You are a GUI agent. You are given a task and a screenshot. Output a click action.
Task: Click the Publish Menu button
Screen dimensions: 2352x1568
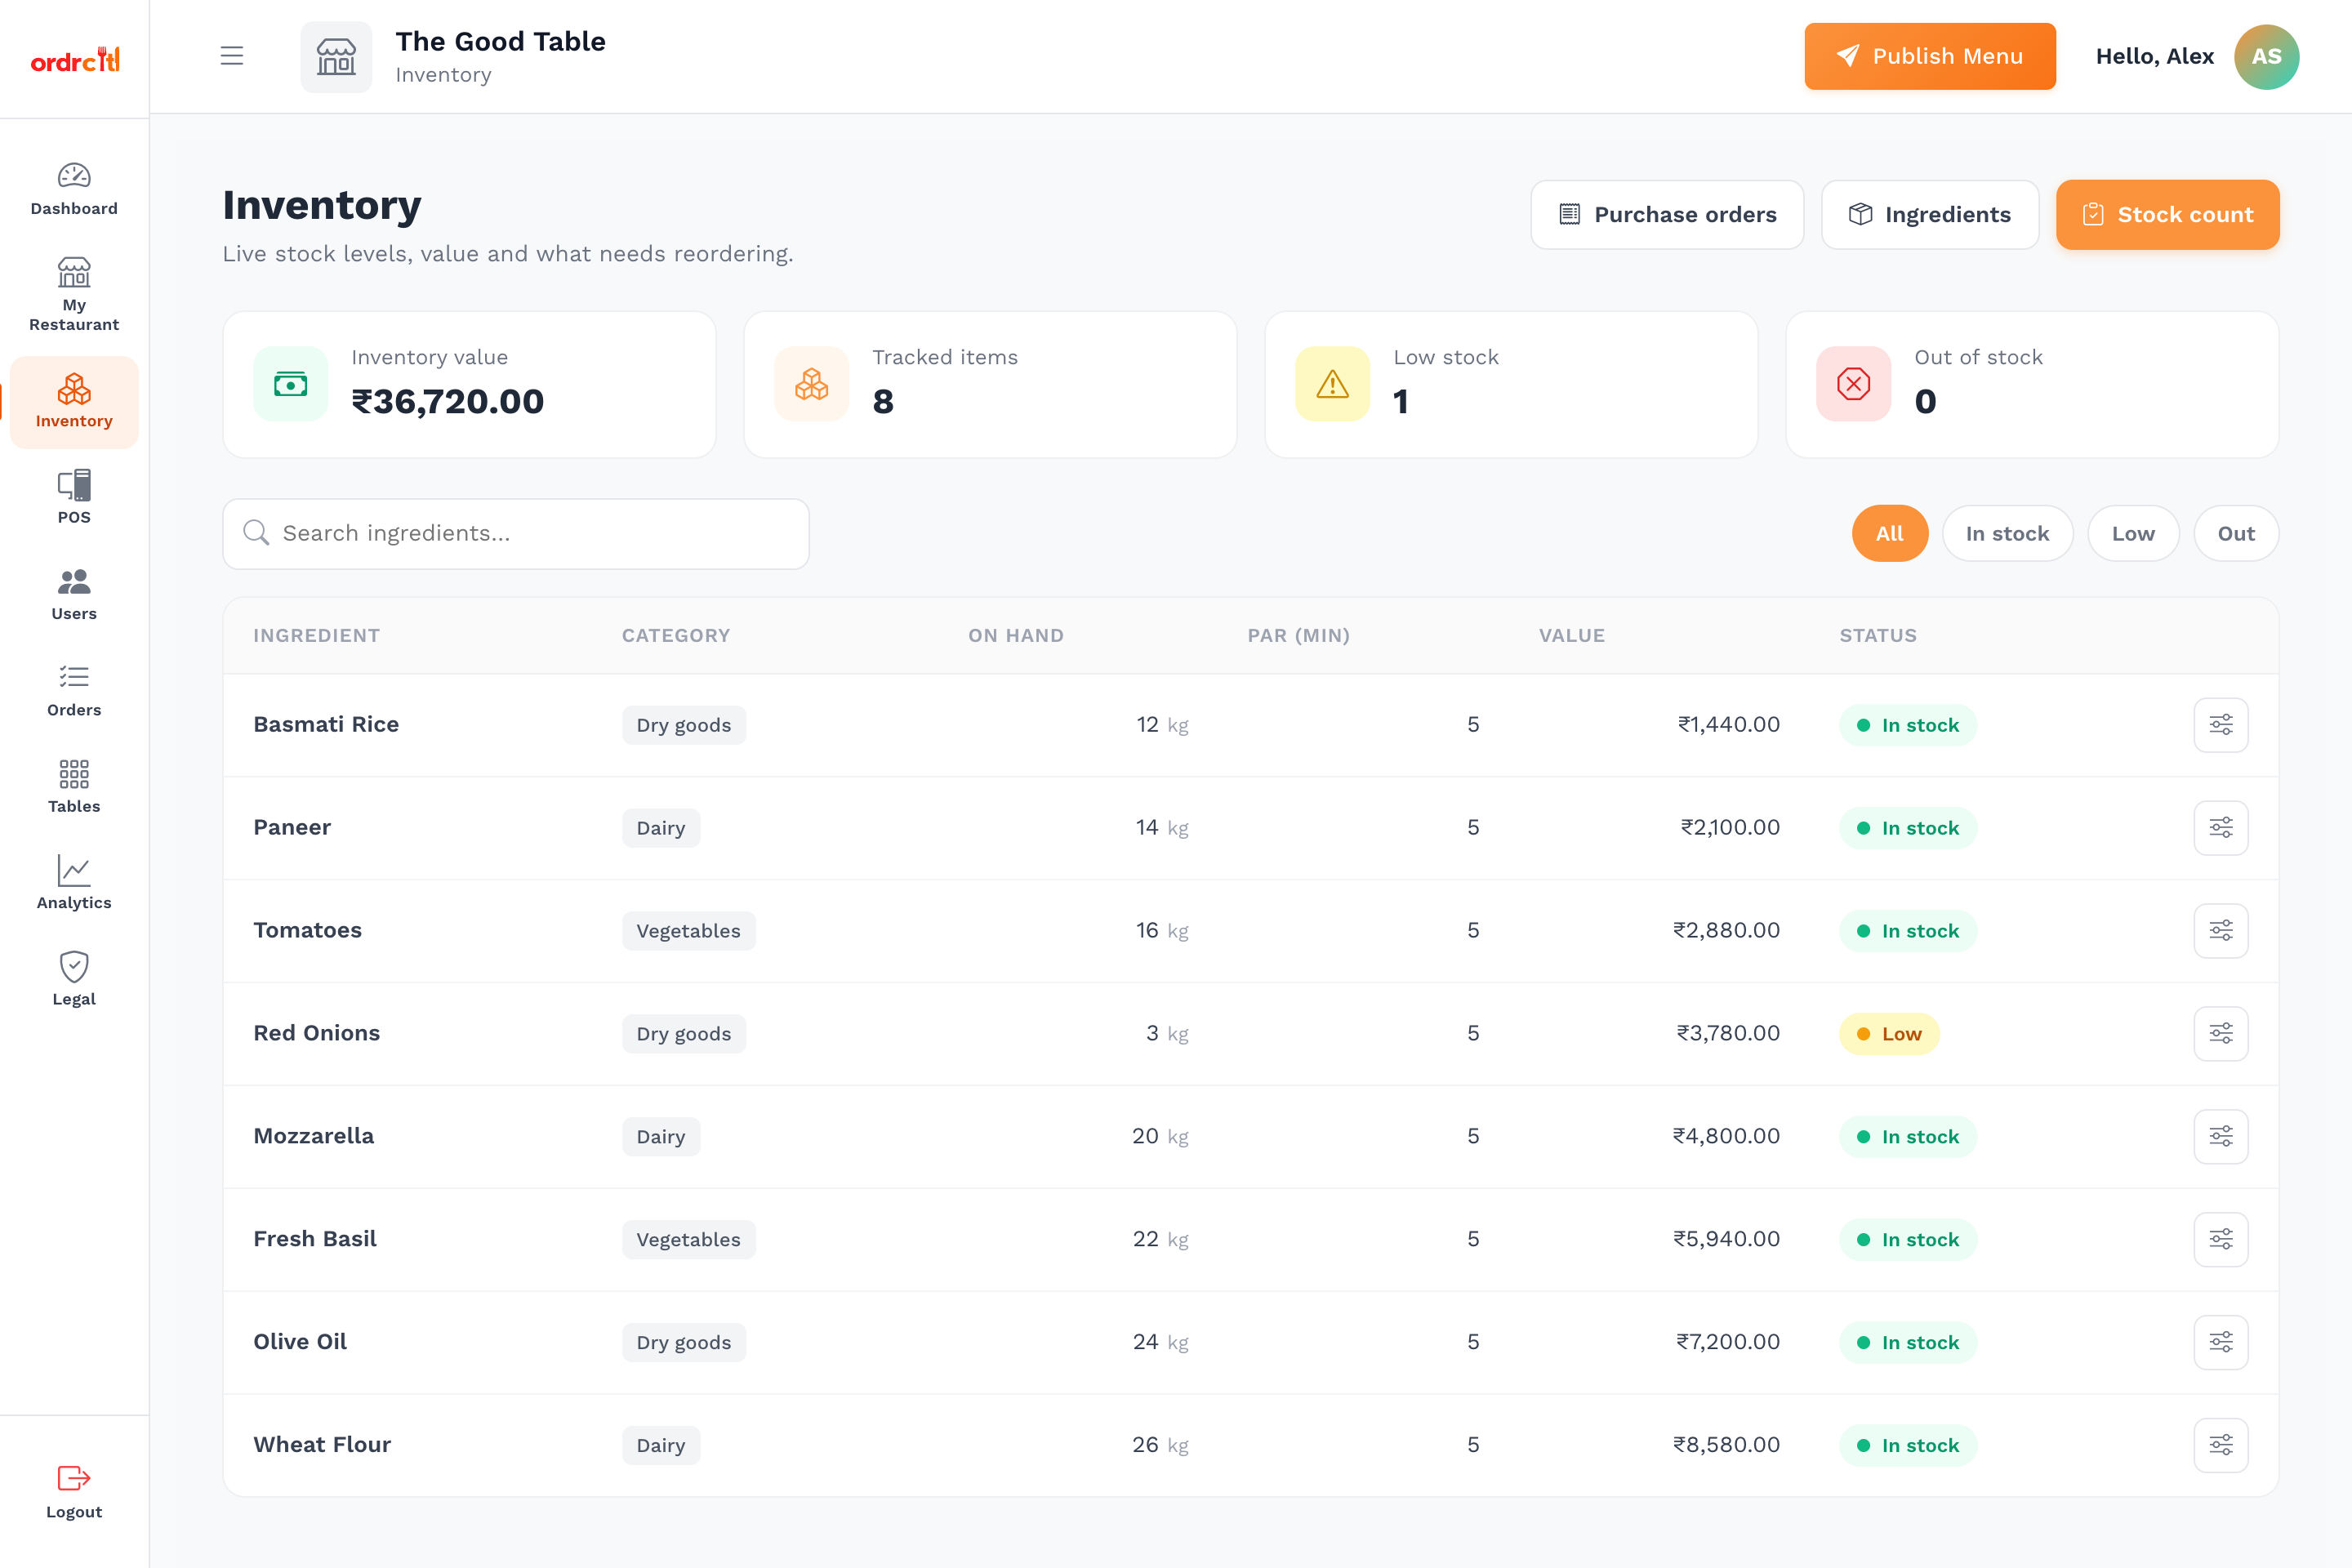pyautogui.click(x=1929, y=56)
